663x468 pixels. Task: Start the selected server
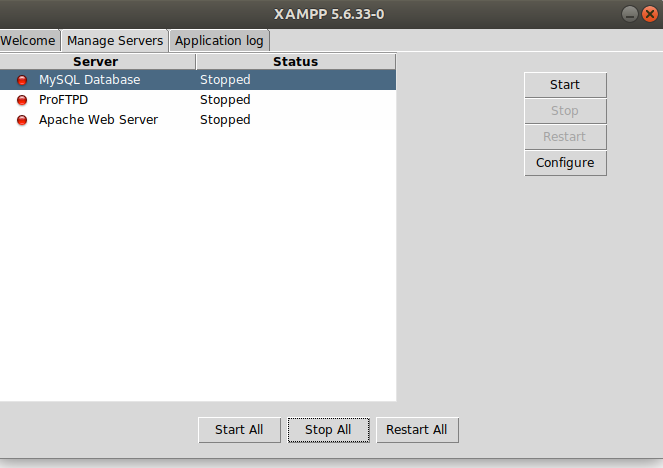click(565, 85)
